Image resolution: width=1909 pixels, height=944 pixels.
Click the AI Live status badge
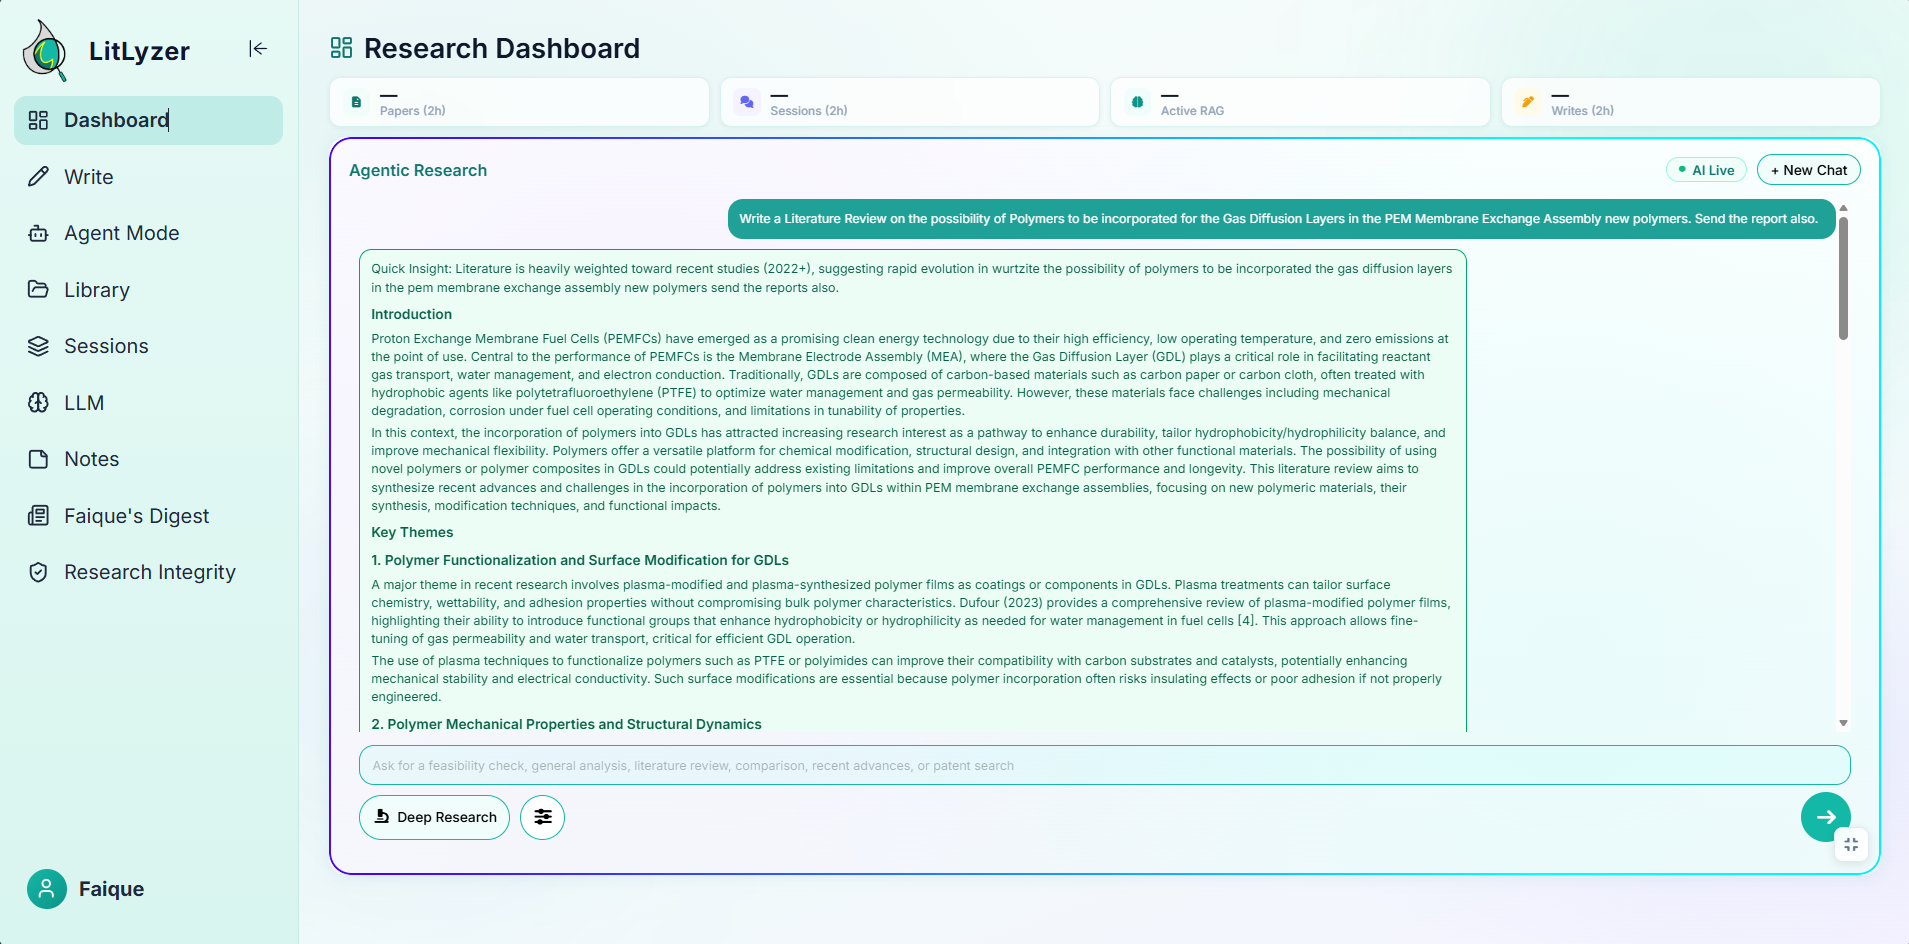pyautogui.click(x=1706, y=170)
